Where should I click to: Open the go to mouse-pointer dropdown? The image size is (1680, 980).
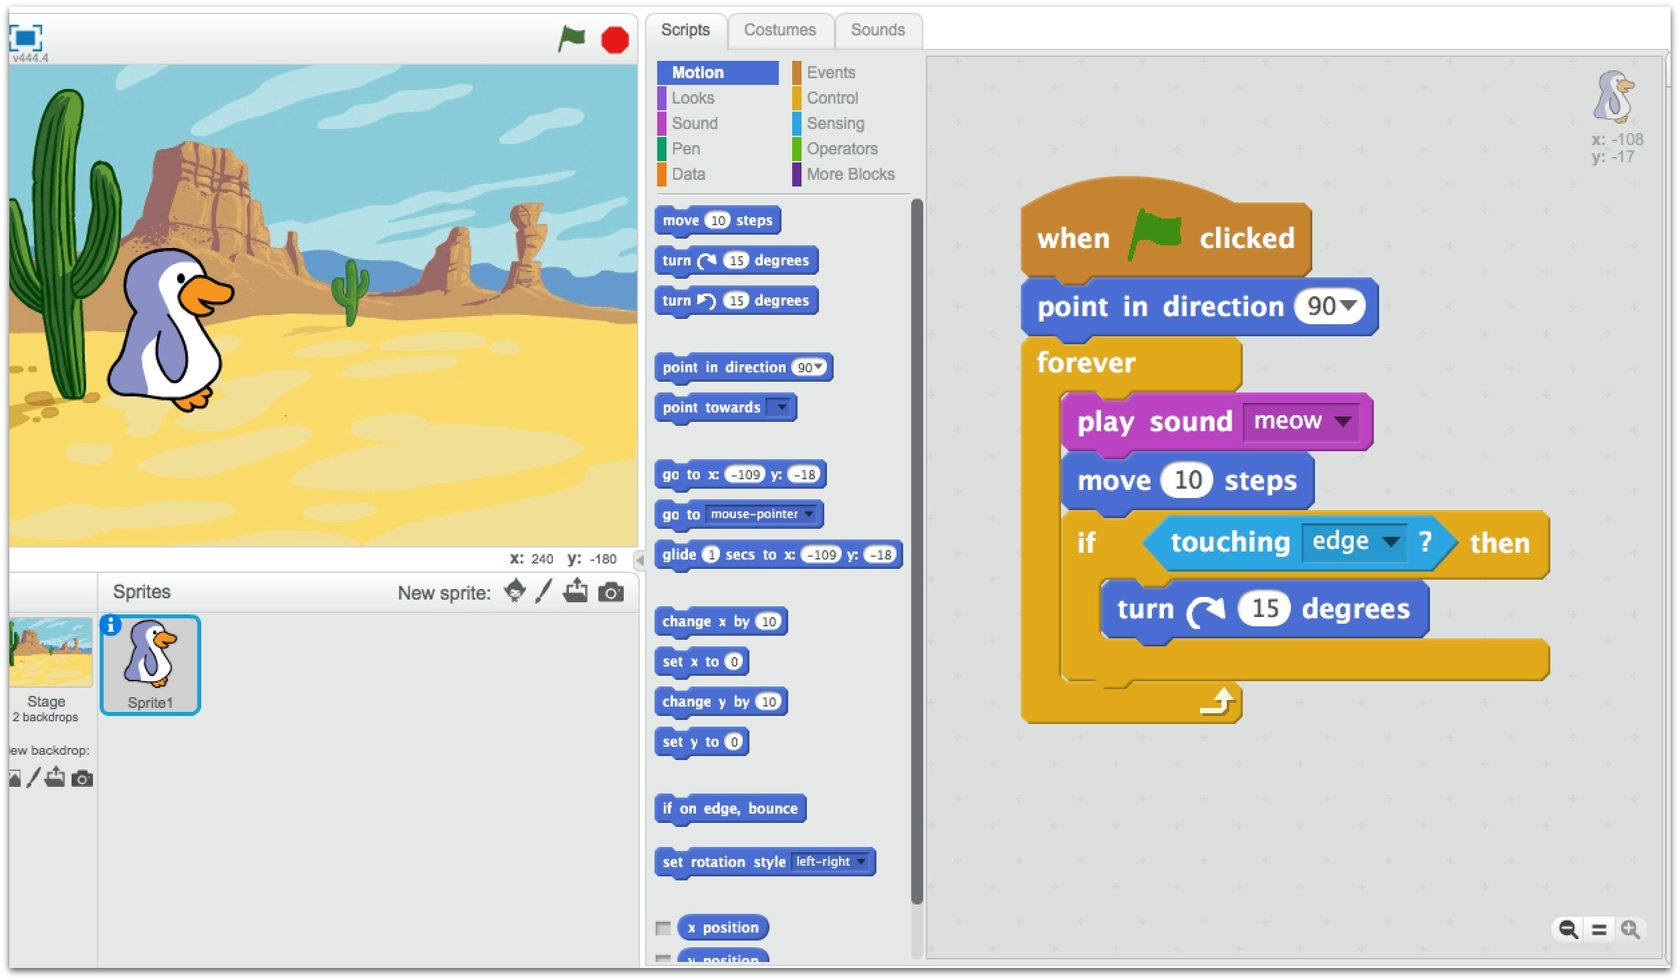[809, 514]
